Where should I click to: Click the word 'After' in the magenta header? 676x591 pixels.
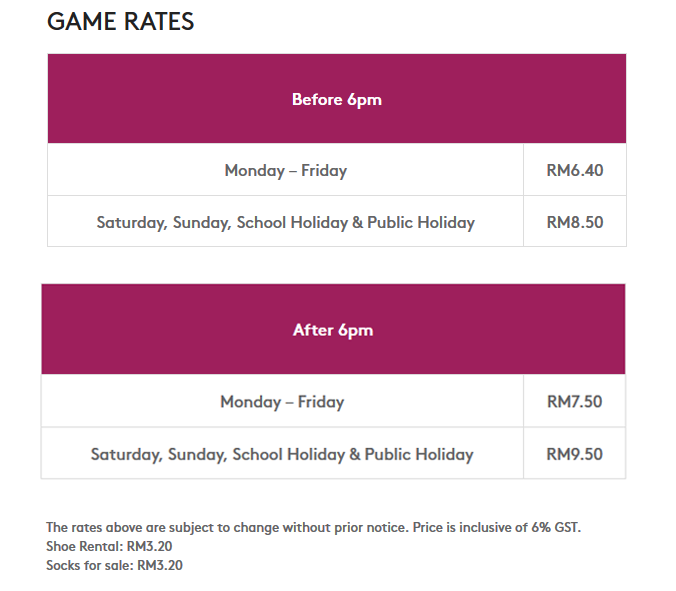pyautogui.click(x=313, y=330)
